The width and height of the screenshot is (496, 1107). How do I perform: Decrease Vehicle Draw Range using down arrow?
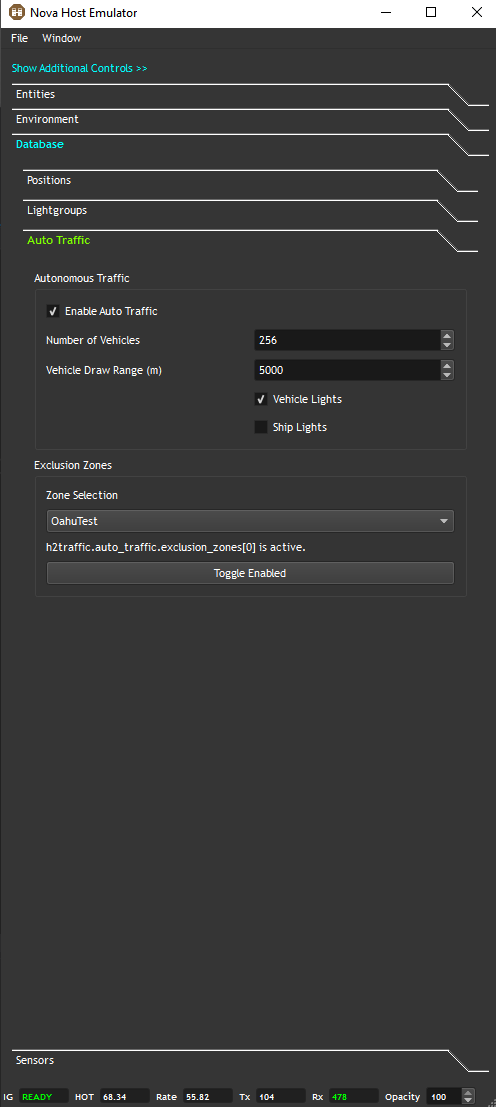pyautogui.click(x=447, y=375)
